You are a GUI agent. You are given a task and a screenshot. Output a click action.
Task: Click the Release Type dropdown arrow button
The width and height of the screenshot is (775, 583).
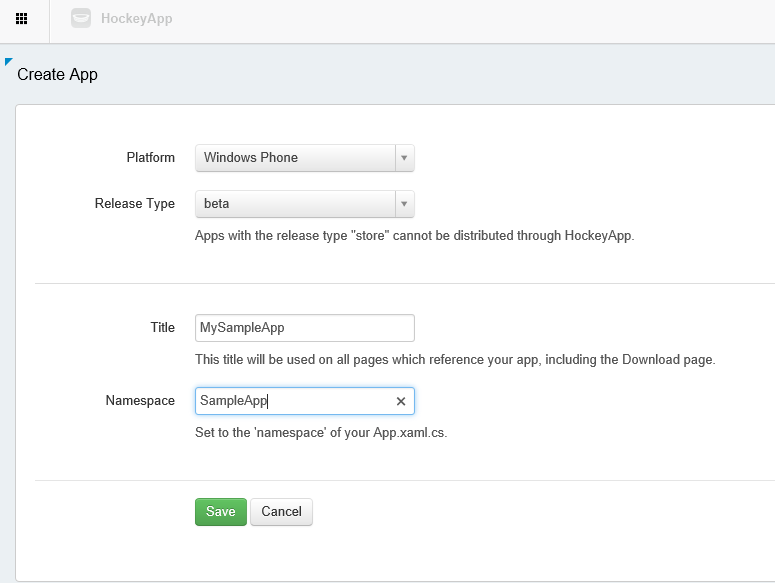point(404,204)
